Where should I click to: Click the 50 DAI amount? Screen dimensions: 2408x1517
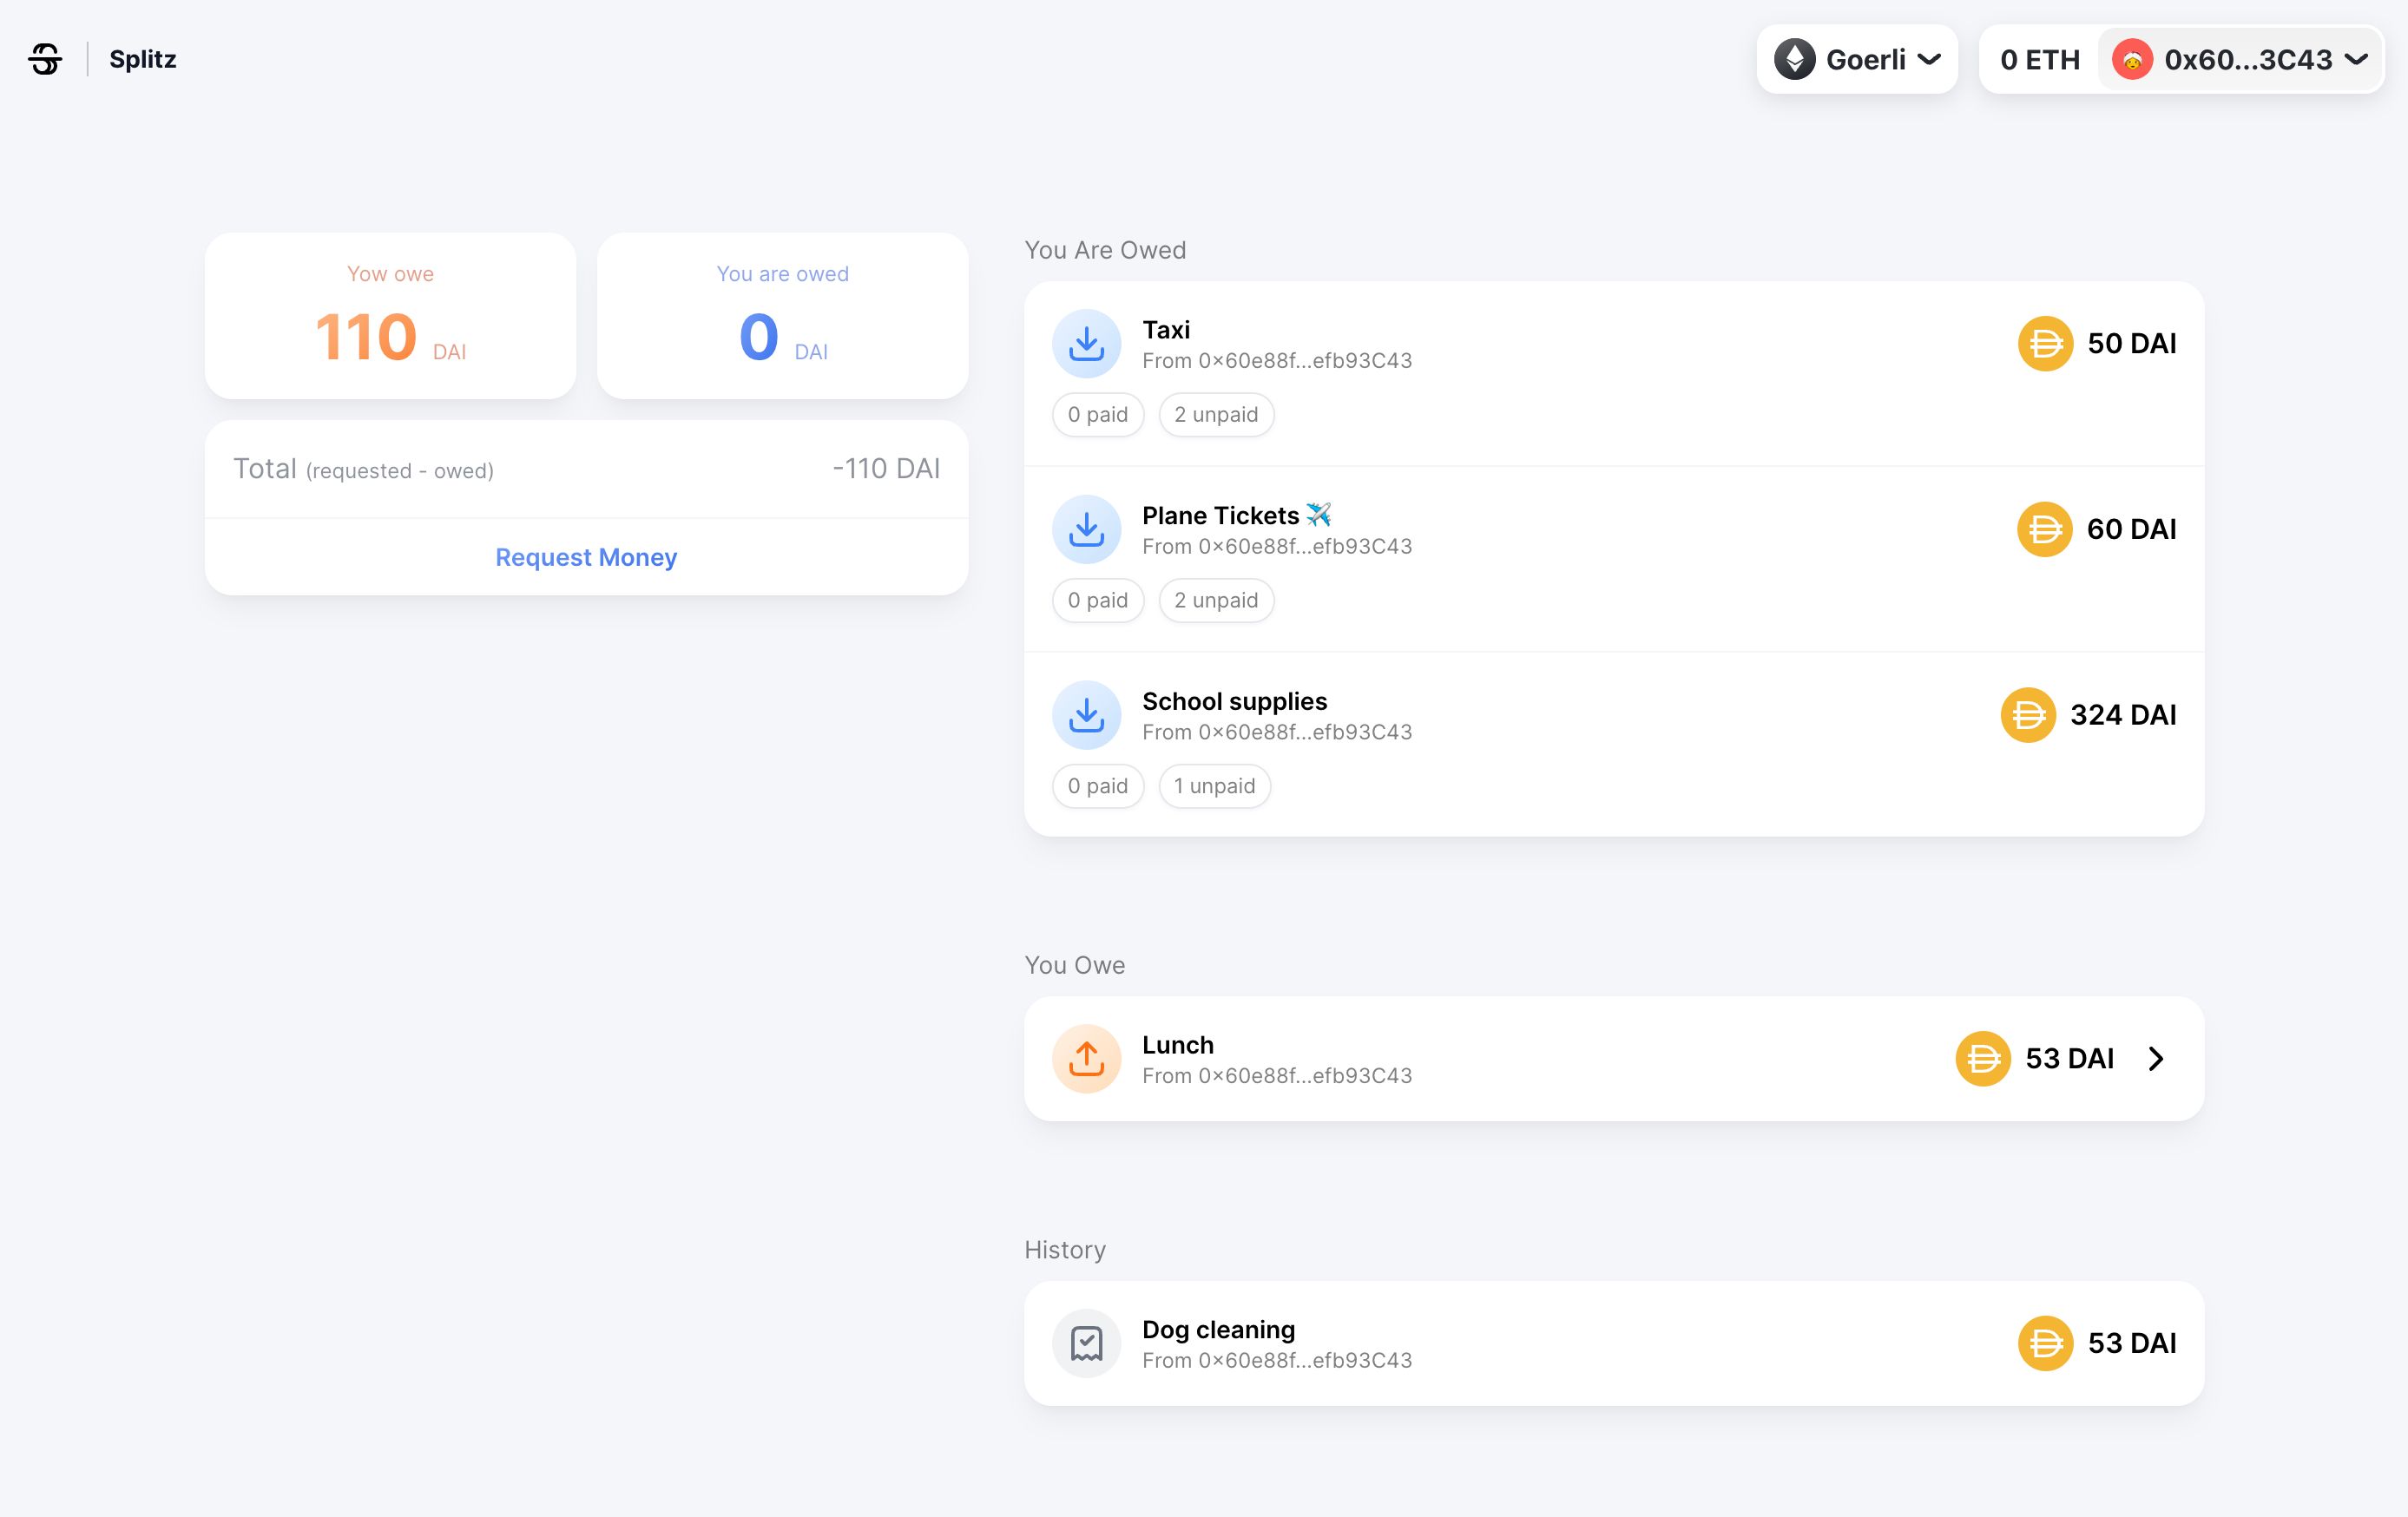pyautogui.click(x=2132, y=344)
